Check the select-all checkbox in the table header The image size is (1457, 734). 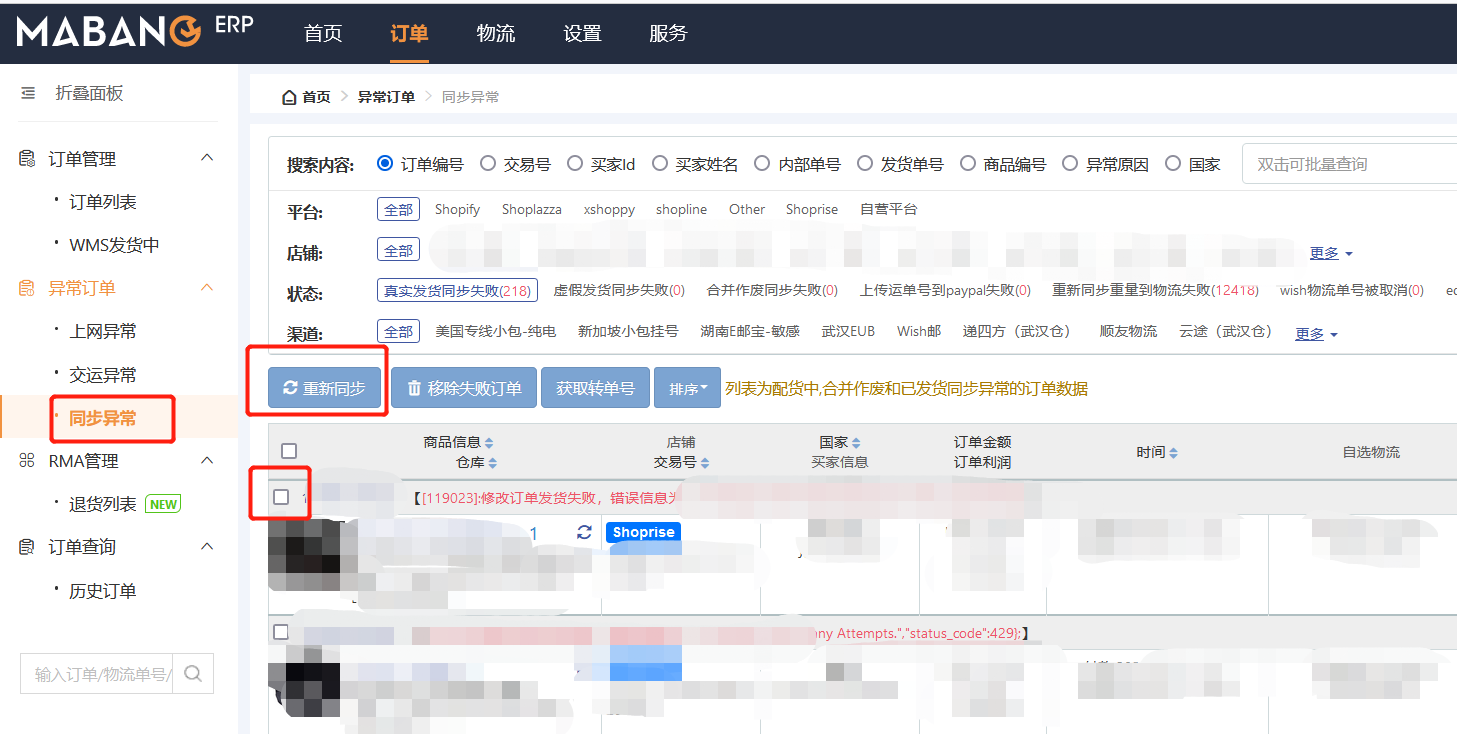[289, 450]
